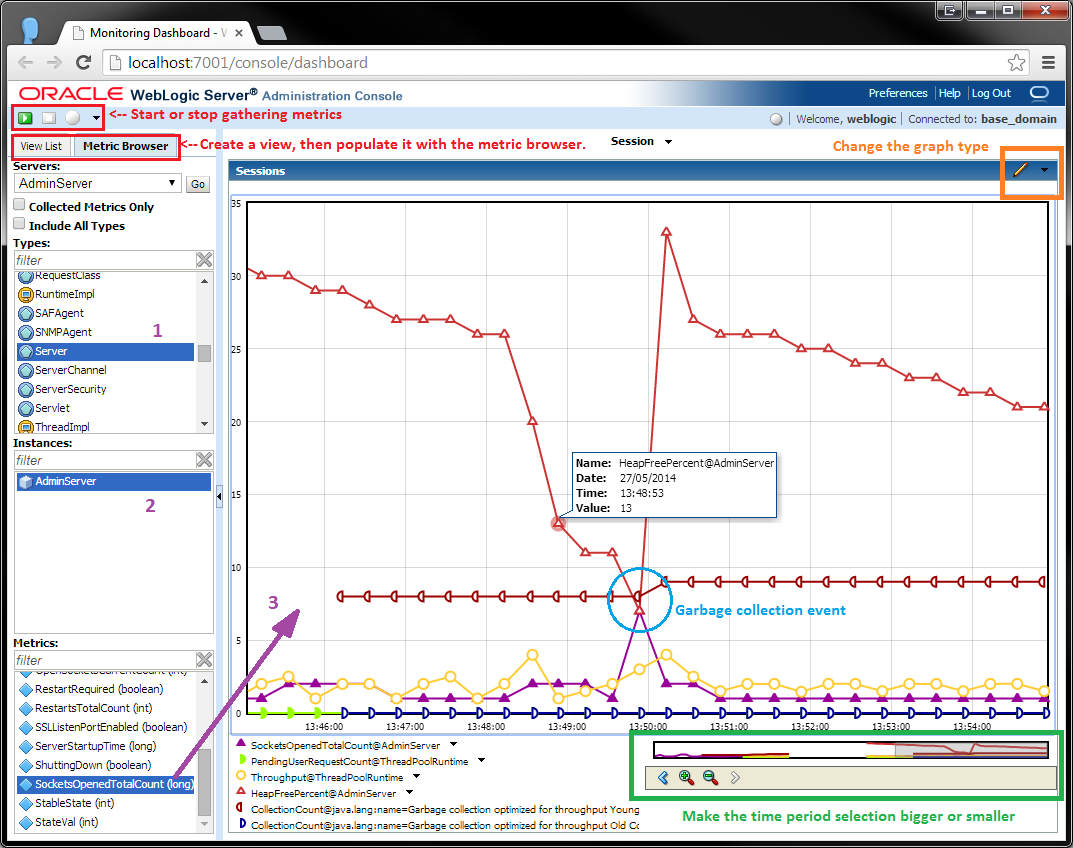Click the purple triangle SocketsOpenedTotalCount legend marker

[241, 743]
